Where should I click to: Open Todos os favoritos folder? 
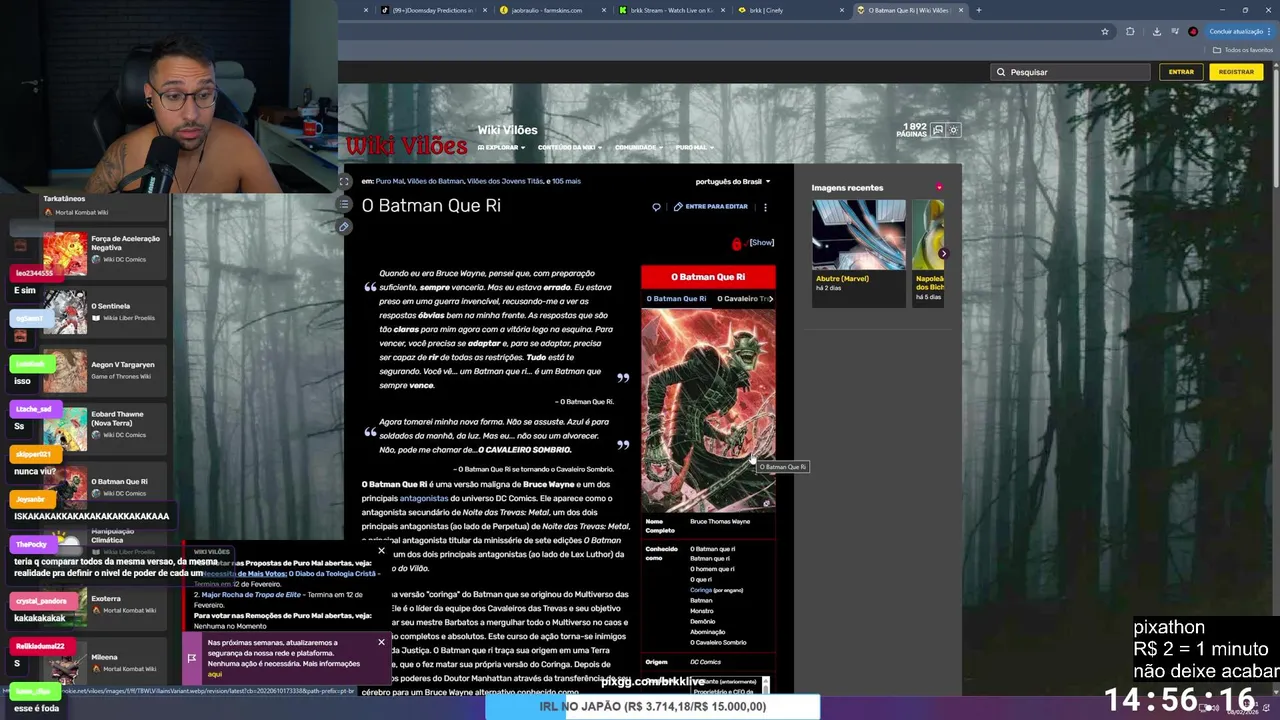click(x=1243, y=50)
